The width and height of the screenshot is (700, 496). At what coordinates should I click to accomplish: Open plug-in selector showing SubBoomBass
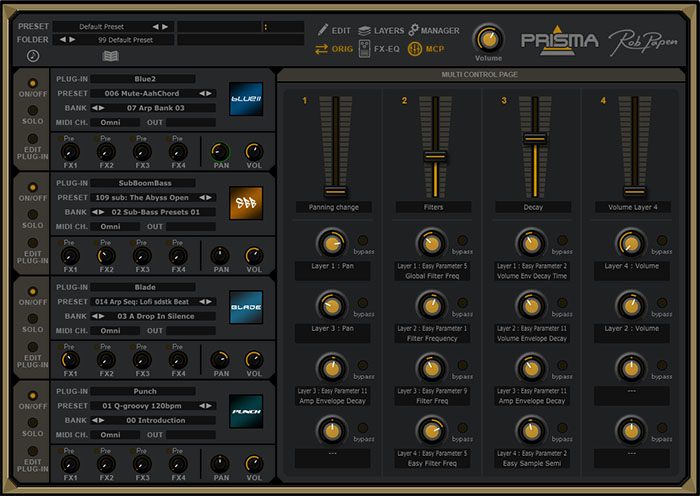pyautogui.click(x=143, y=183)
